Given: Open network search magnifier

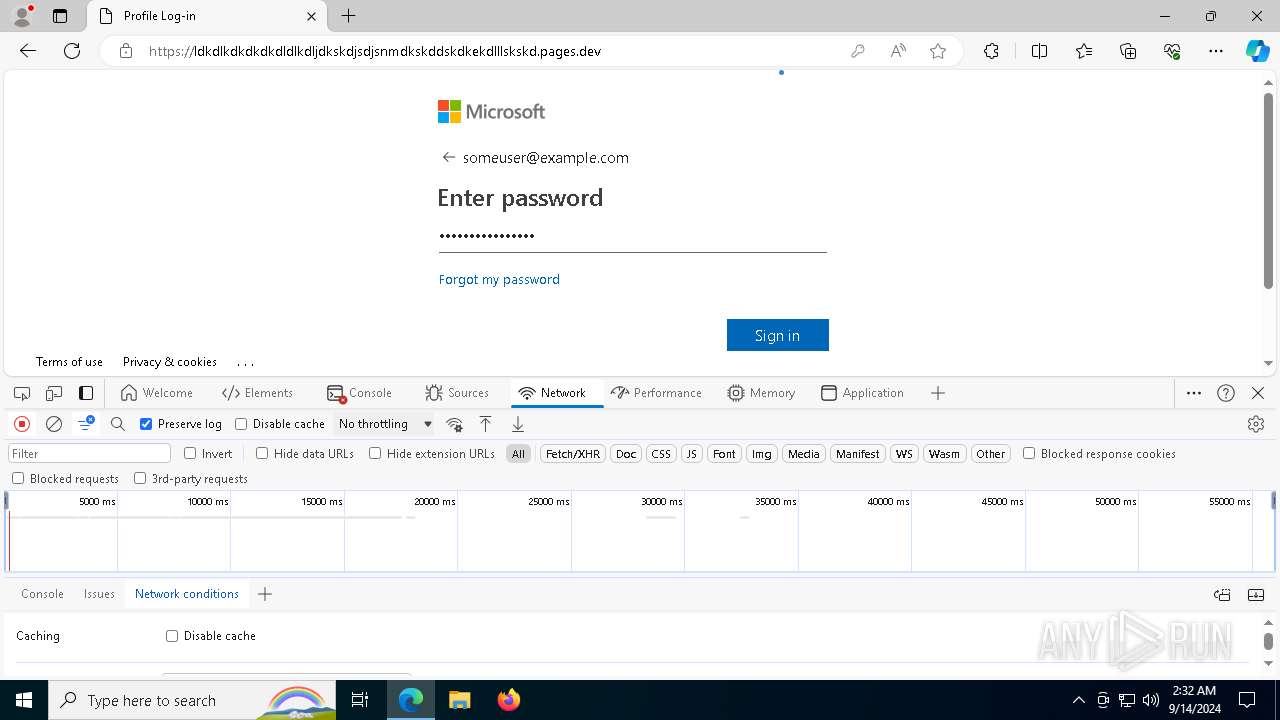Looking at the screenshot, I should coord(118,424).
